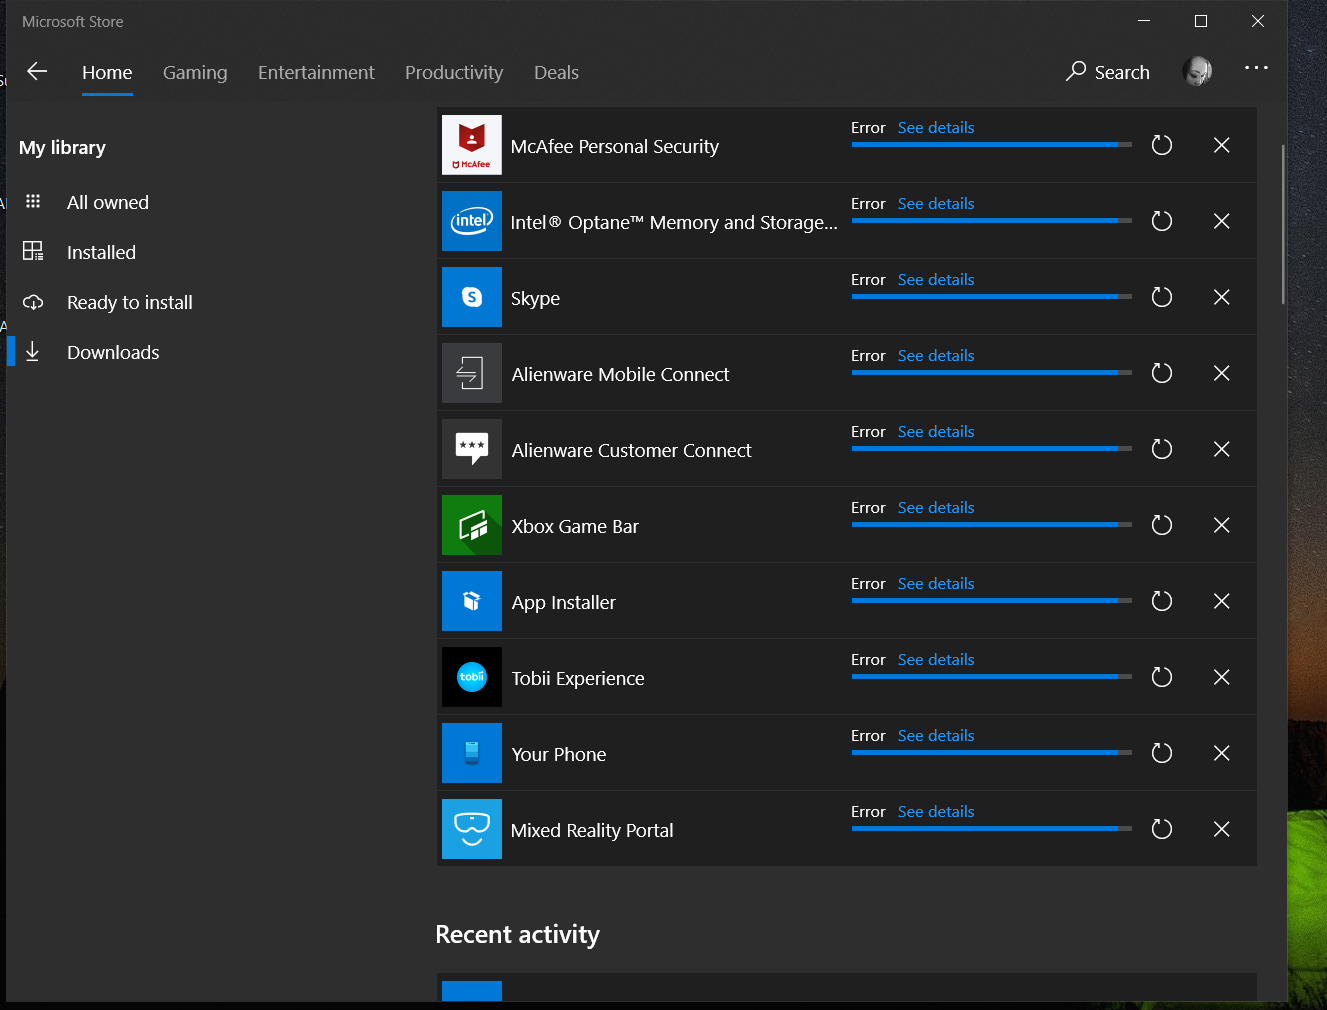This screenshot has width=1327, height=1010.
Task: Retry Intel Optane Memory download
Action: point(1162,221)
